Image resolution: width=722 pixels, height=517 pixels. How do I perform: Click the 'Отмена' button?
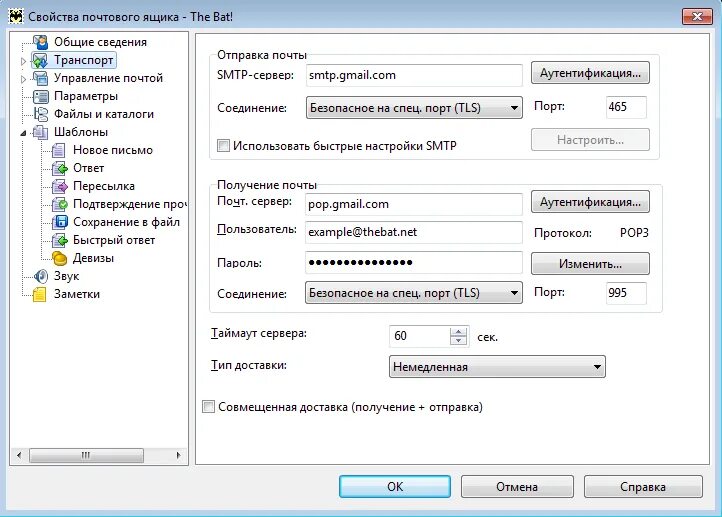[x=517, y=486]
